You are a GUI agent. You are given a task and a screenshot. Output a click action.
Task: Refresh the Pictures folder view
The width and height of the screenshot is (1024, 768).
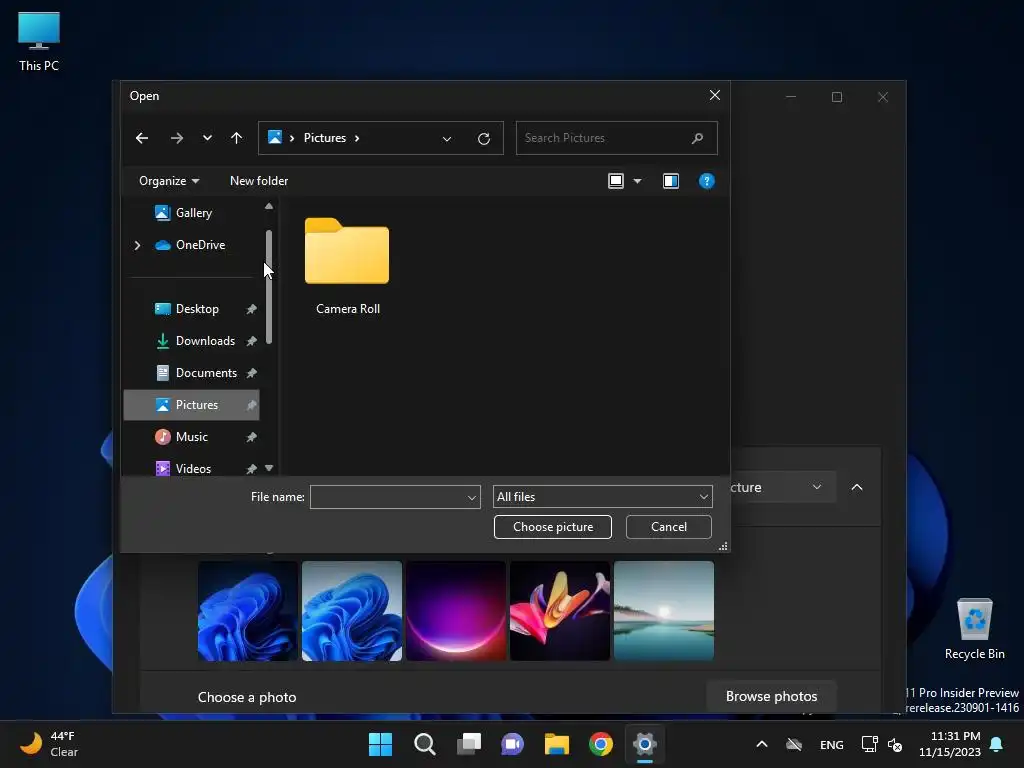(484, 139)
